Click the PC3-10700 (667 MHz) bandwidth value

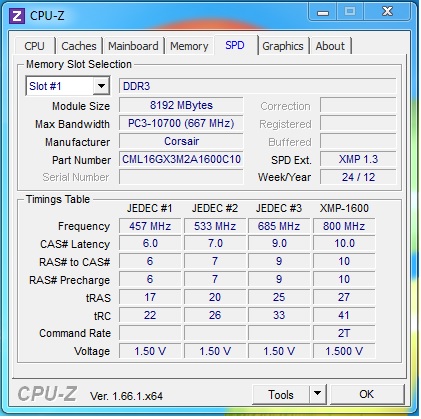click(x=181, y=123)
